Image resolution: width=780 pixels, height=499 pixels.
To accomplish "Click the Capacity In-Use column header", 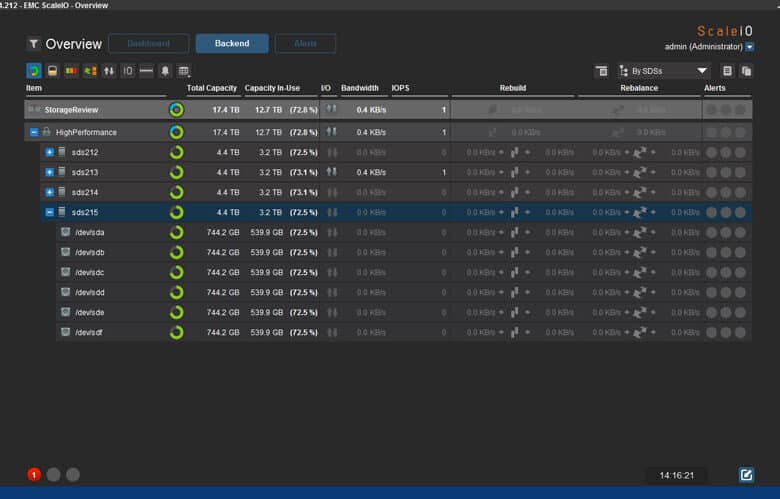I will coord(272,88).
